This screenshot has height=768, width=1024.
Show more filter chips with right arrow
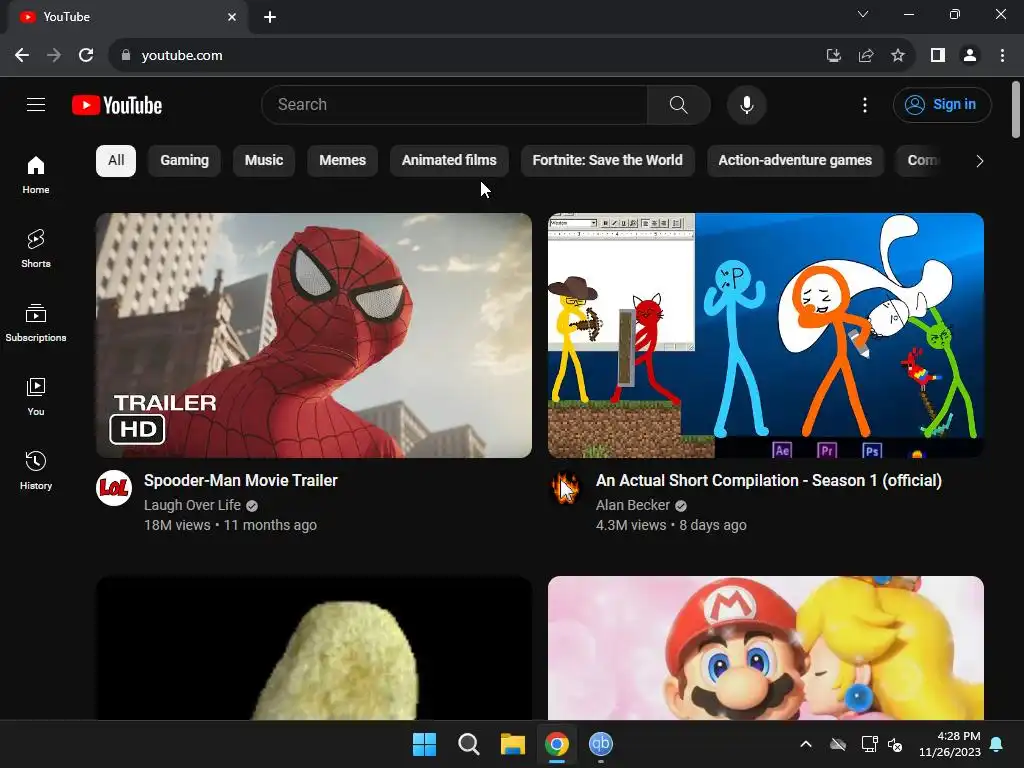(979, 161)
